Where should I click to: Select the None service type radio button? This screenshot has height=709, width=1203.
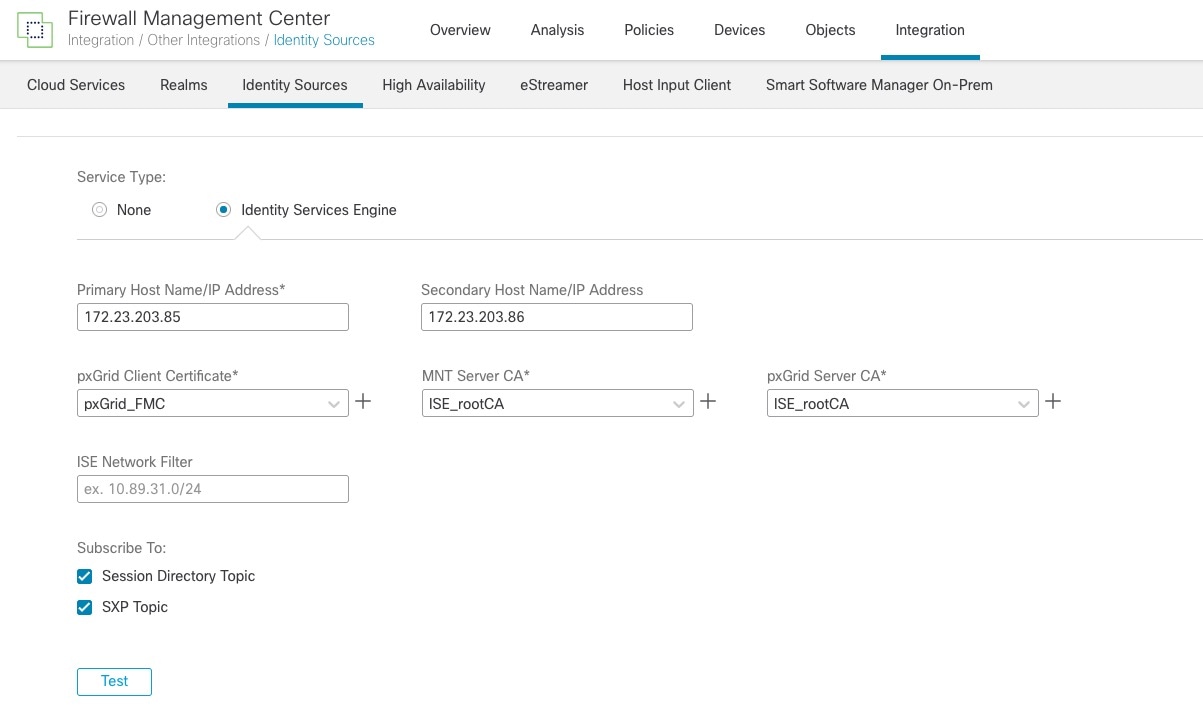(x=99, y=210)
